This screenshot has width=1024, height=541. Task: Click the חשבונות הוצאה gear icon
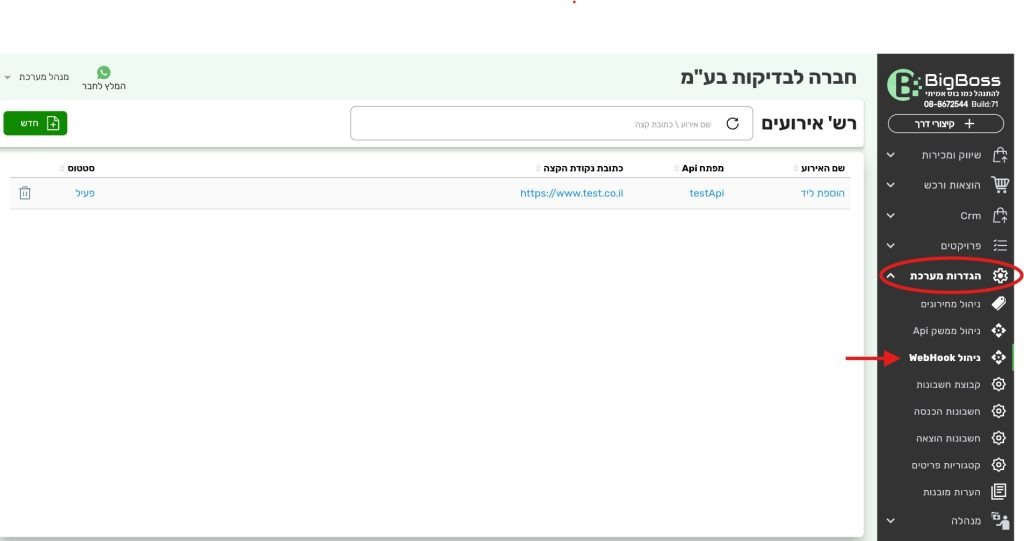[x=999, y=438]
